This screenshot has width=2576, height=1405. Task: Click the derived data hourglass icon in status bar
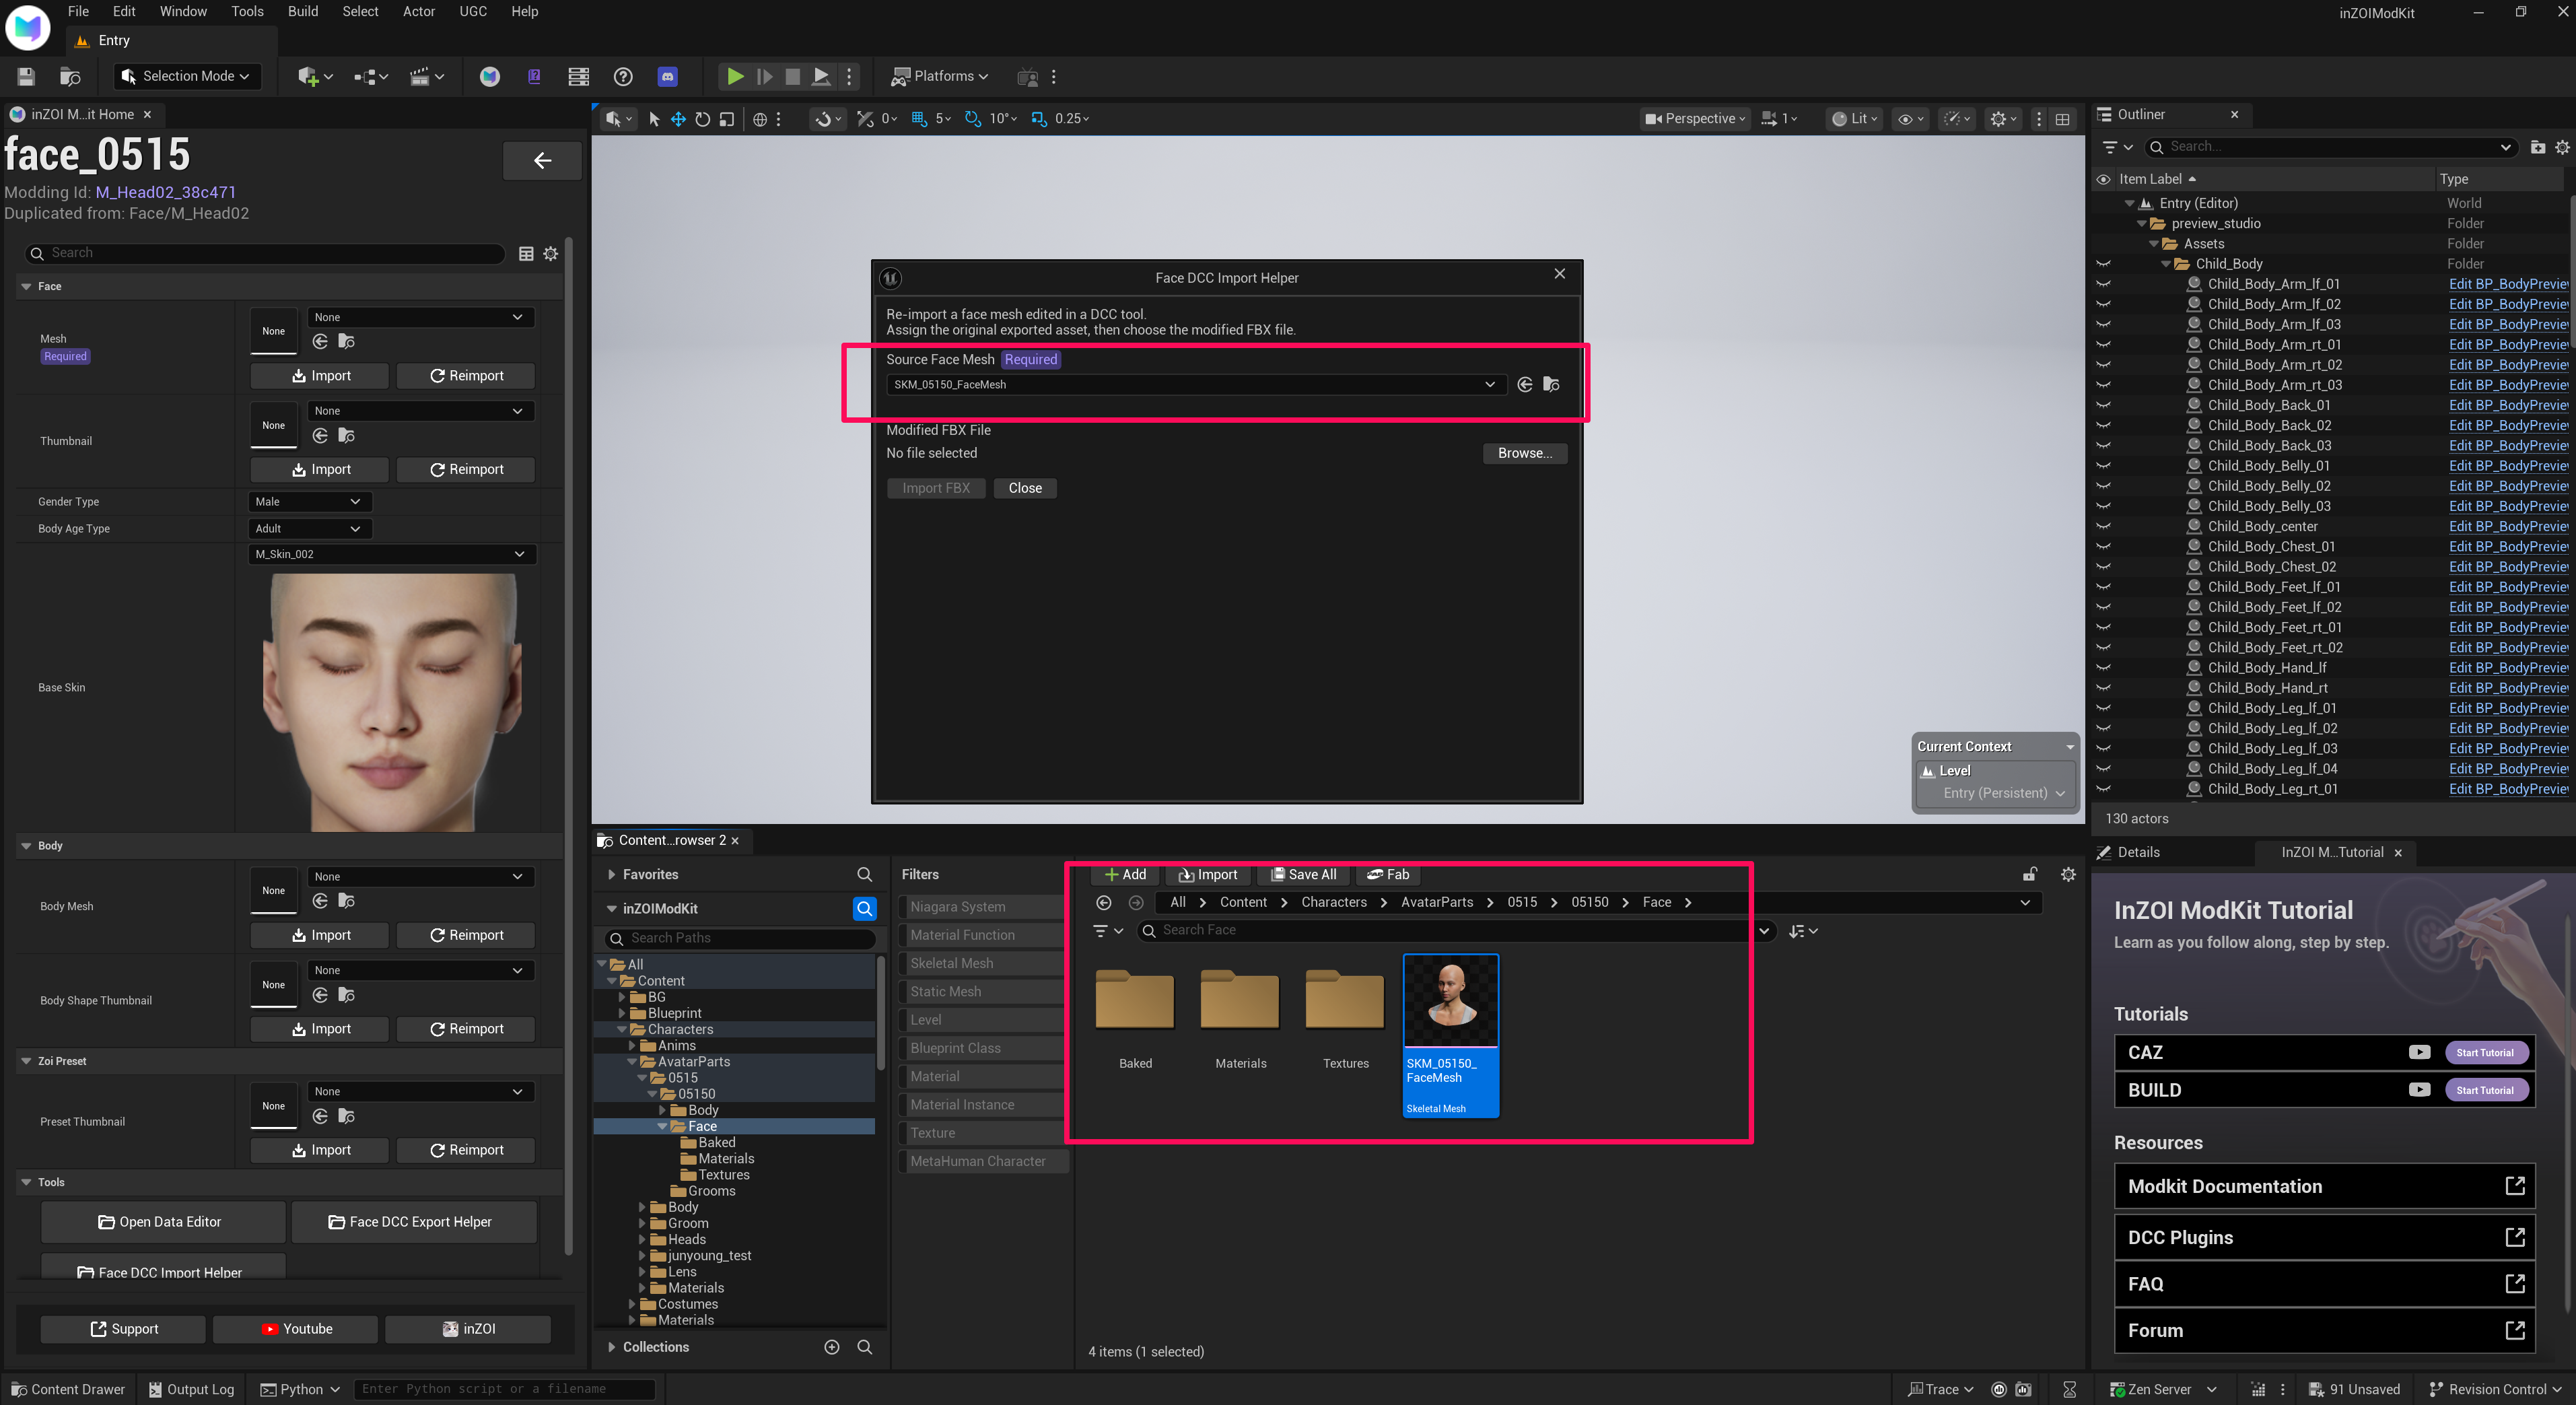point(2069,1389)
